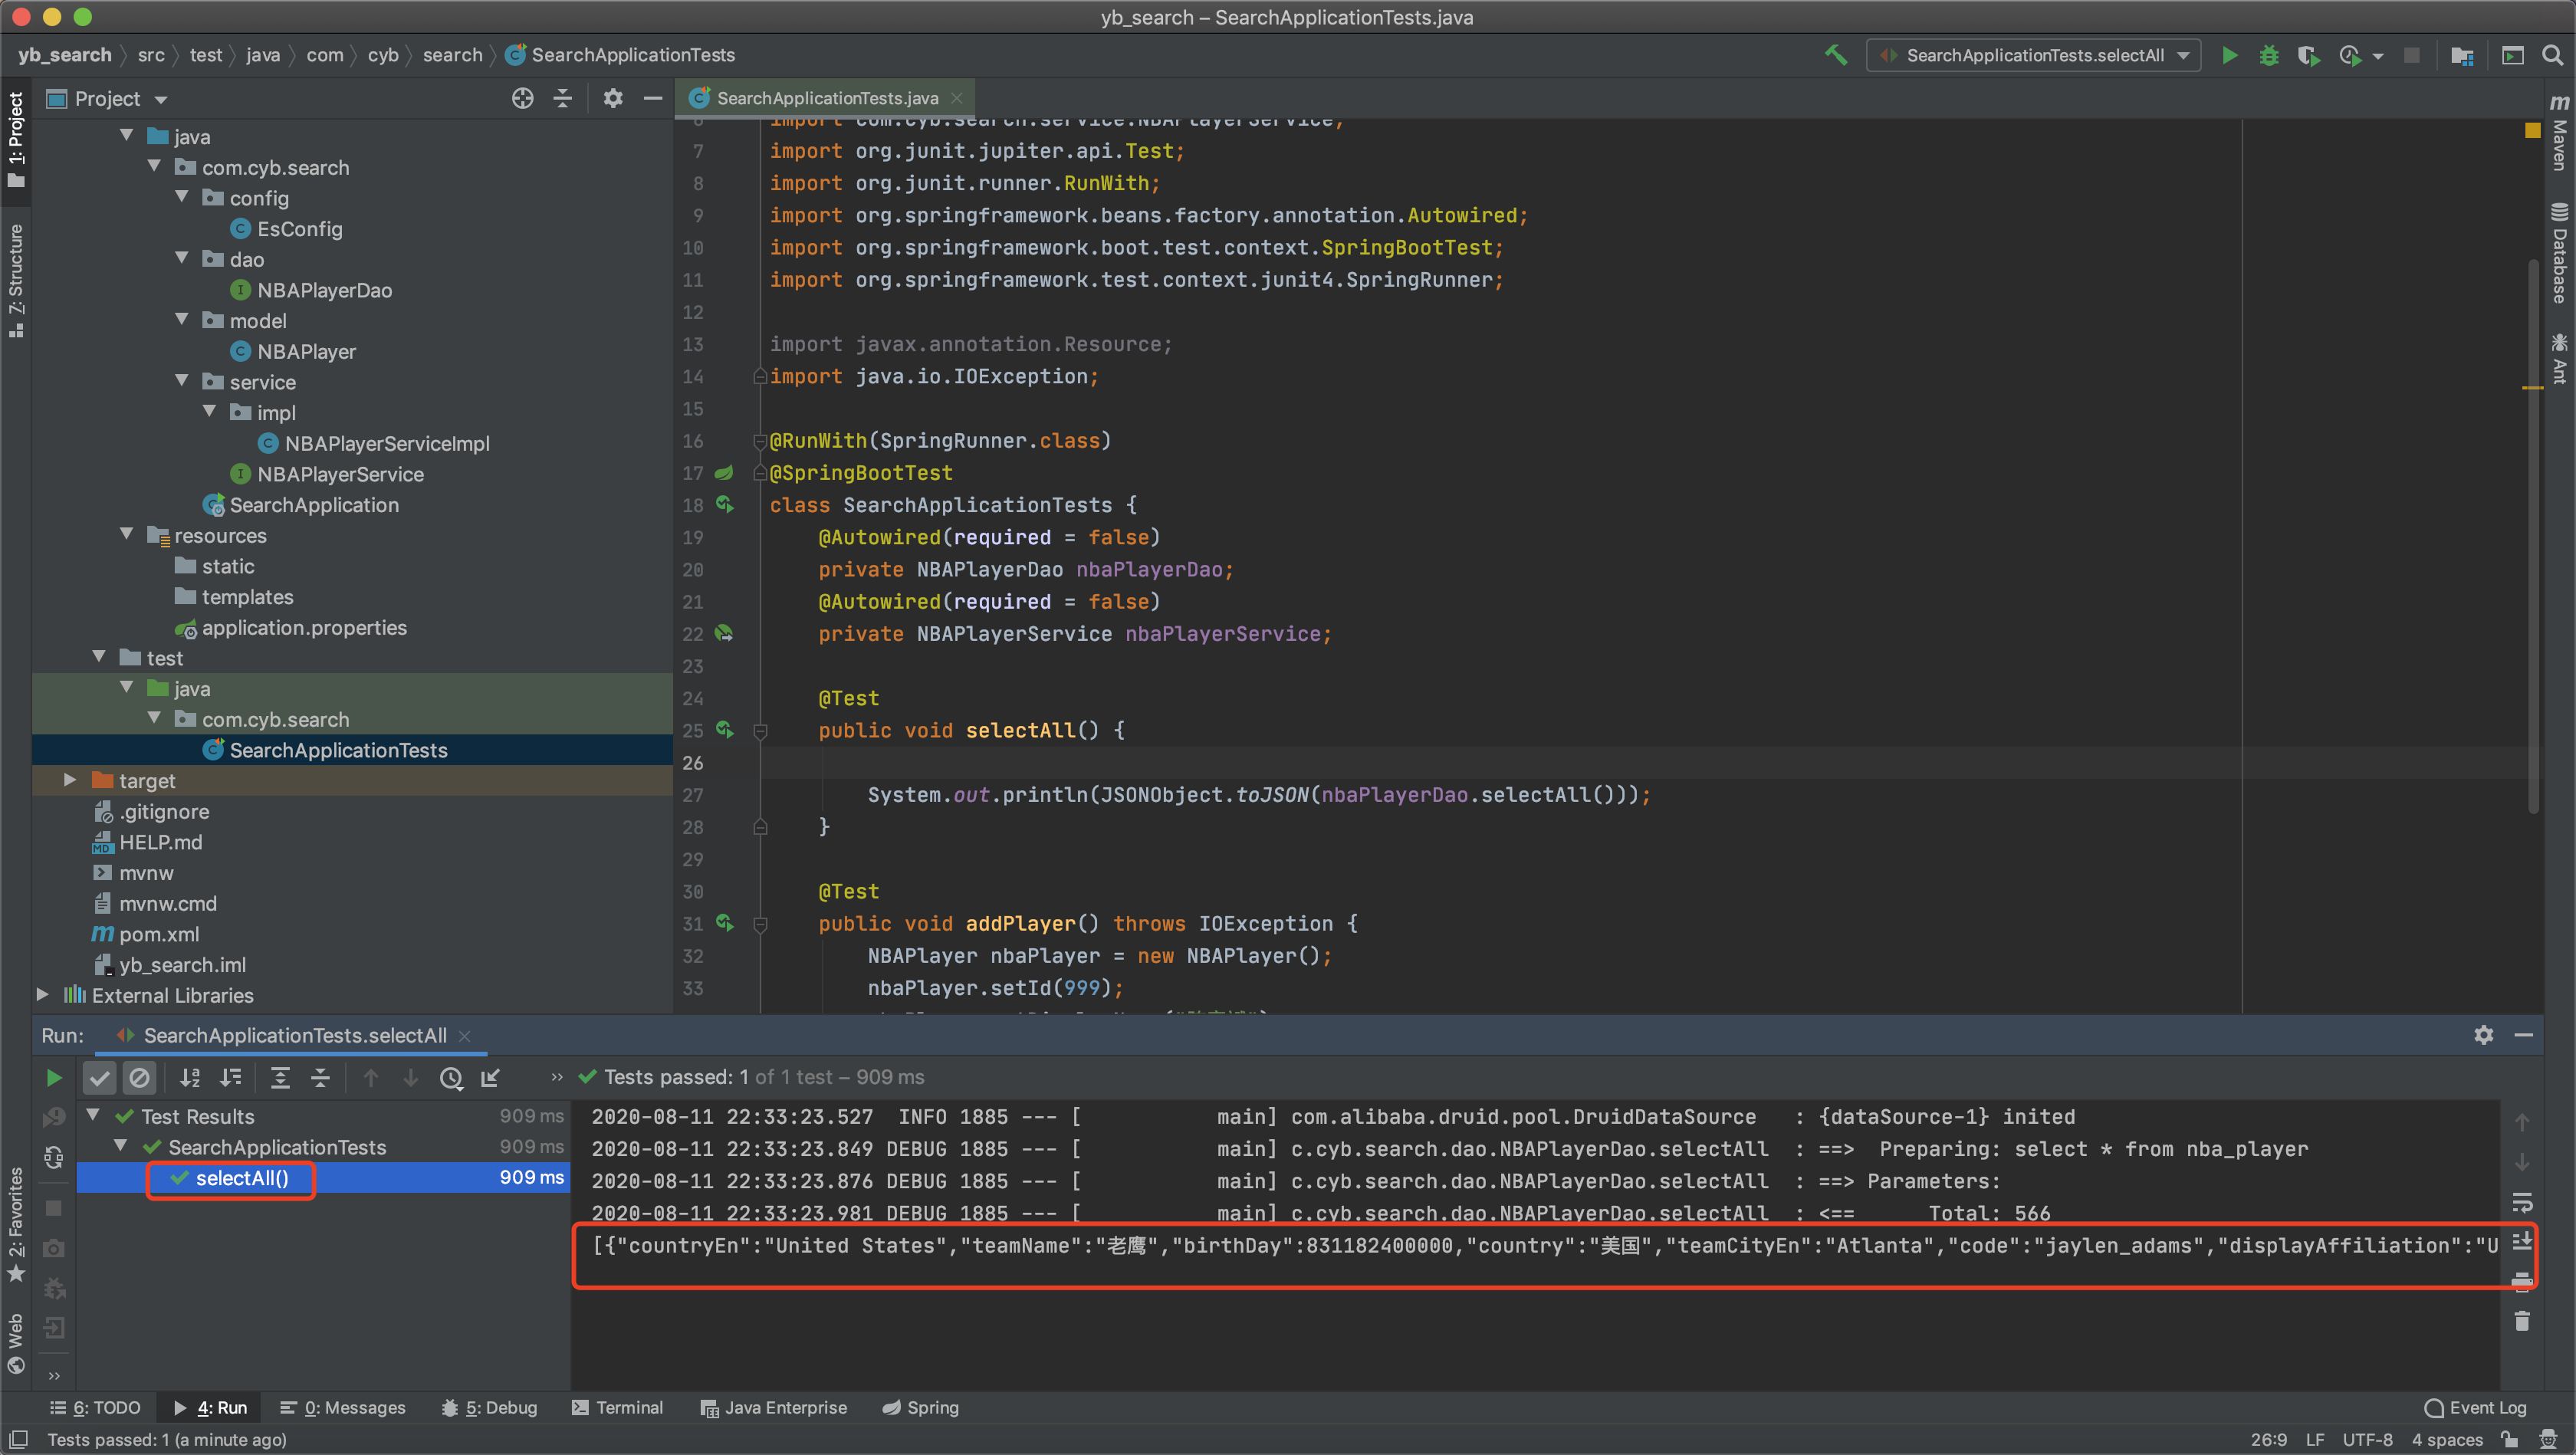Click the Build project hammer icon

(1835, 55)
